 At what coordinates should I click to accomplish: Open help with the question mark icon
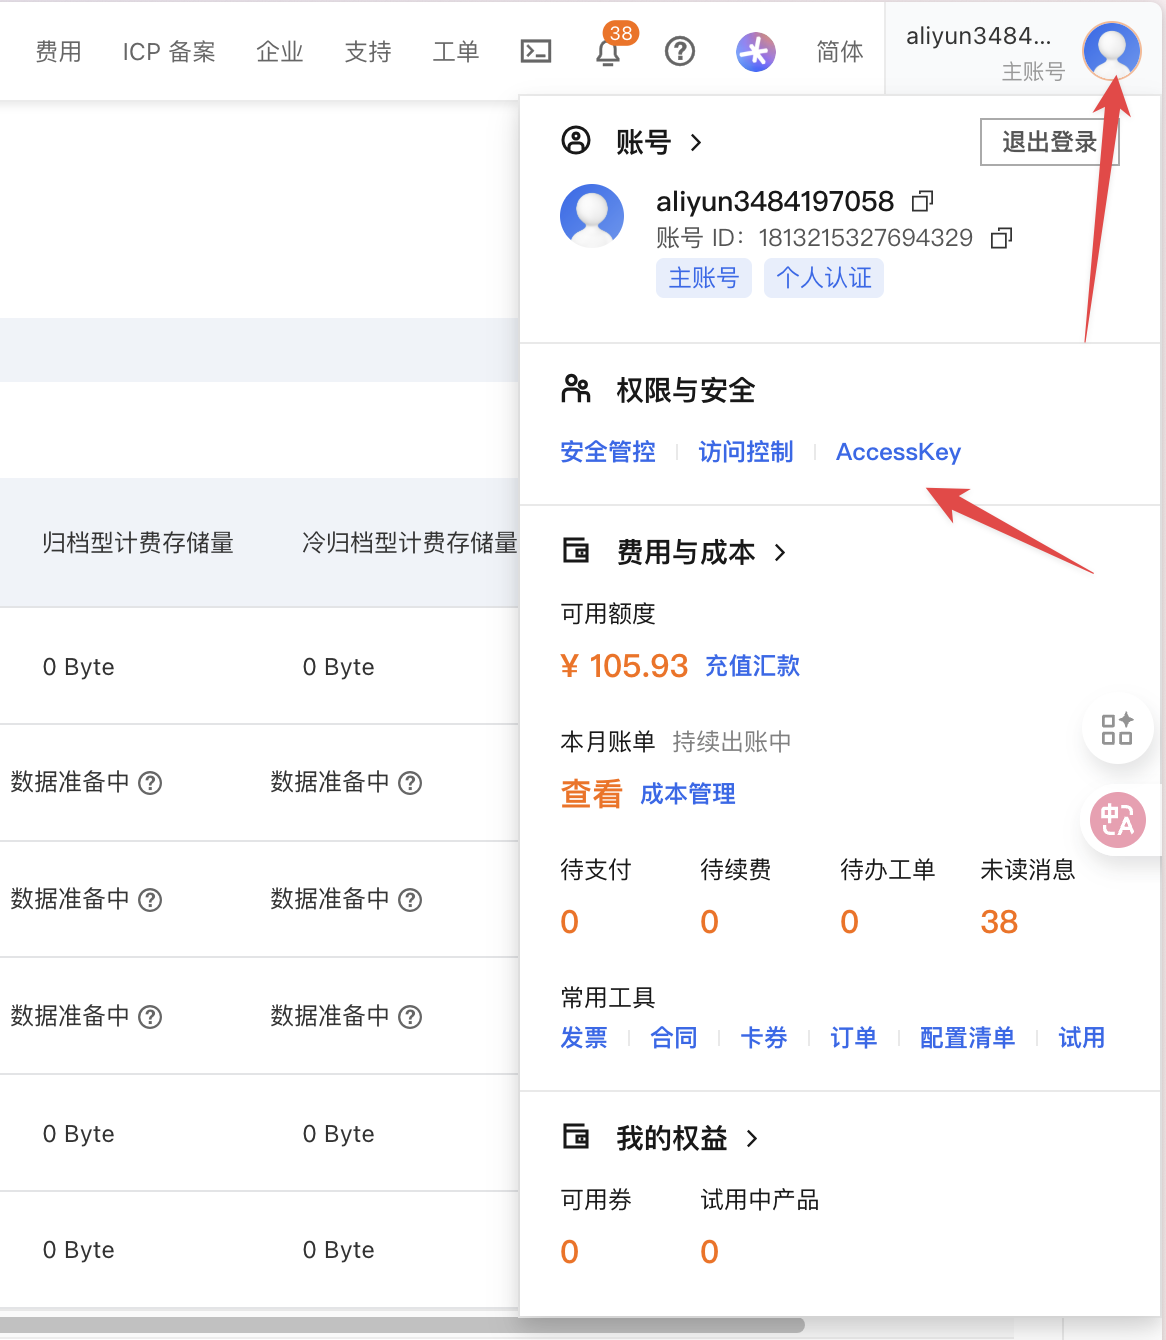(680, 52)
